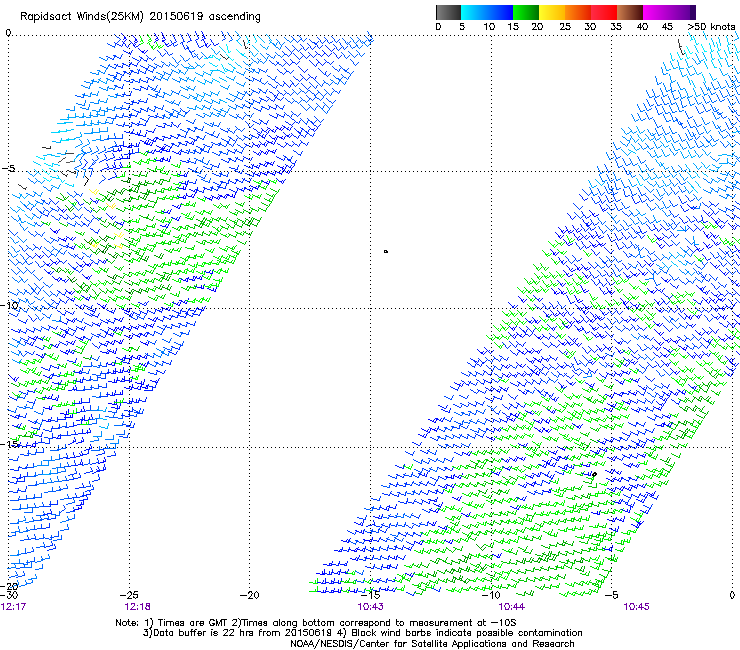Click the legend tick label 40
Image resolution: width=740 pixels, height=650 pixels.
(x=642, y=27)
